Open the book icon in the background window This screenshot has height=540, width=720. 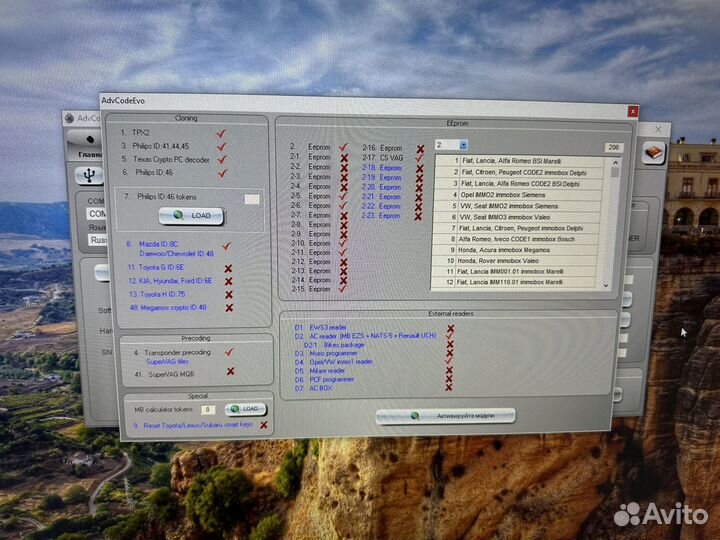[653, 152]
